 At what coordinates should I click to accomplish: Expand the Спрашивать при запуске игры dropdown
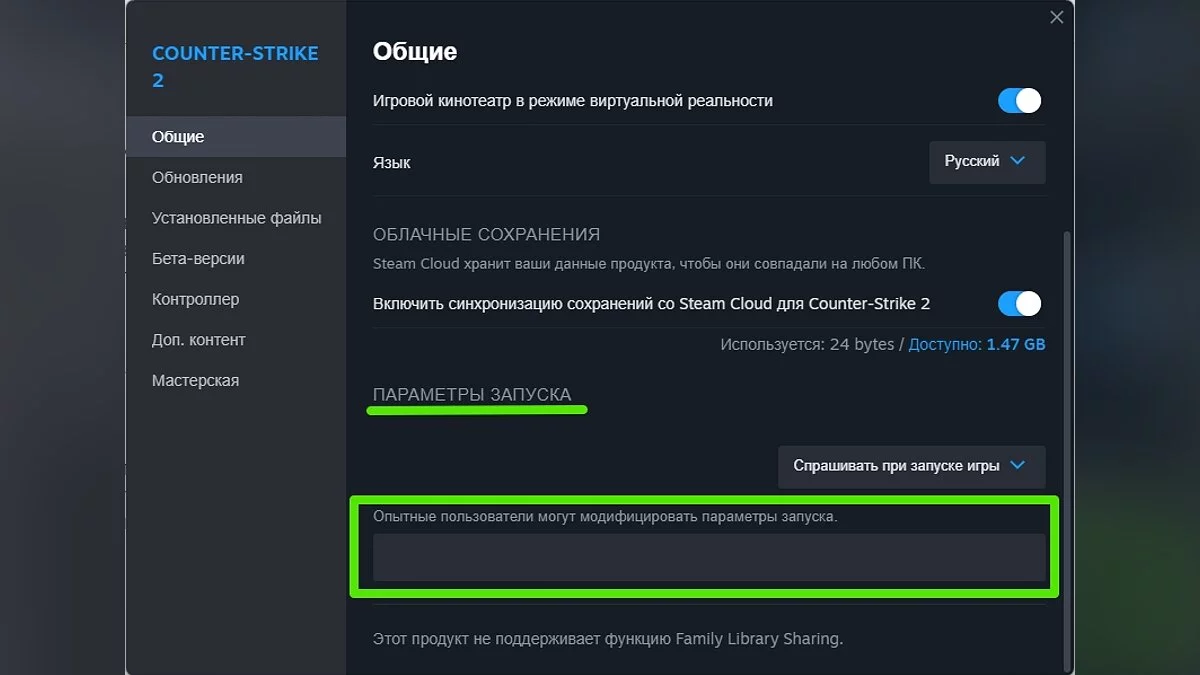[x=910, y=466]
